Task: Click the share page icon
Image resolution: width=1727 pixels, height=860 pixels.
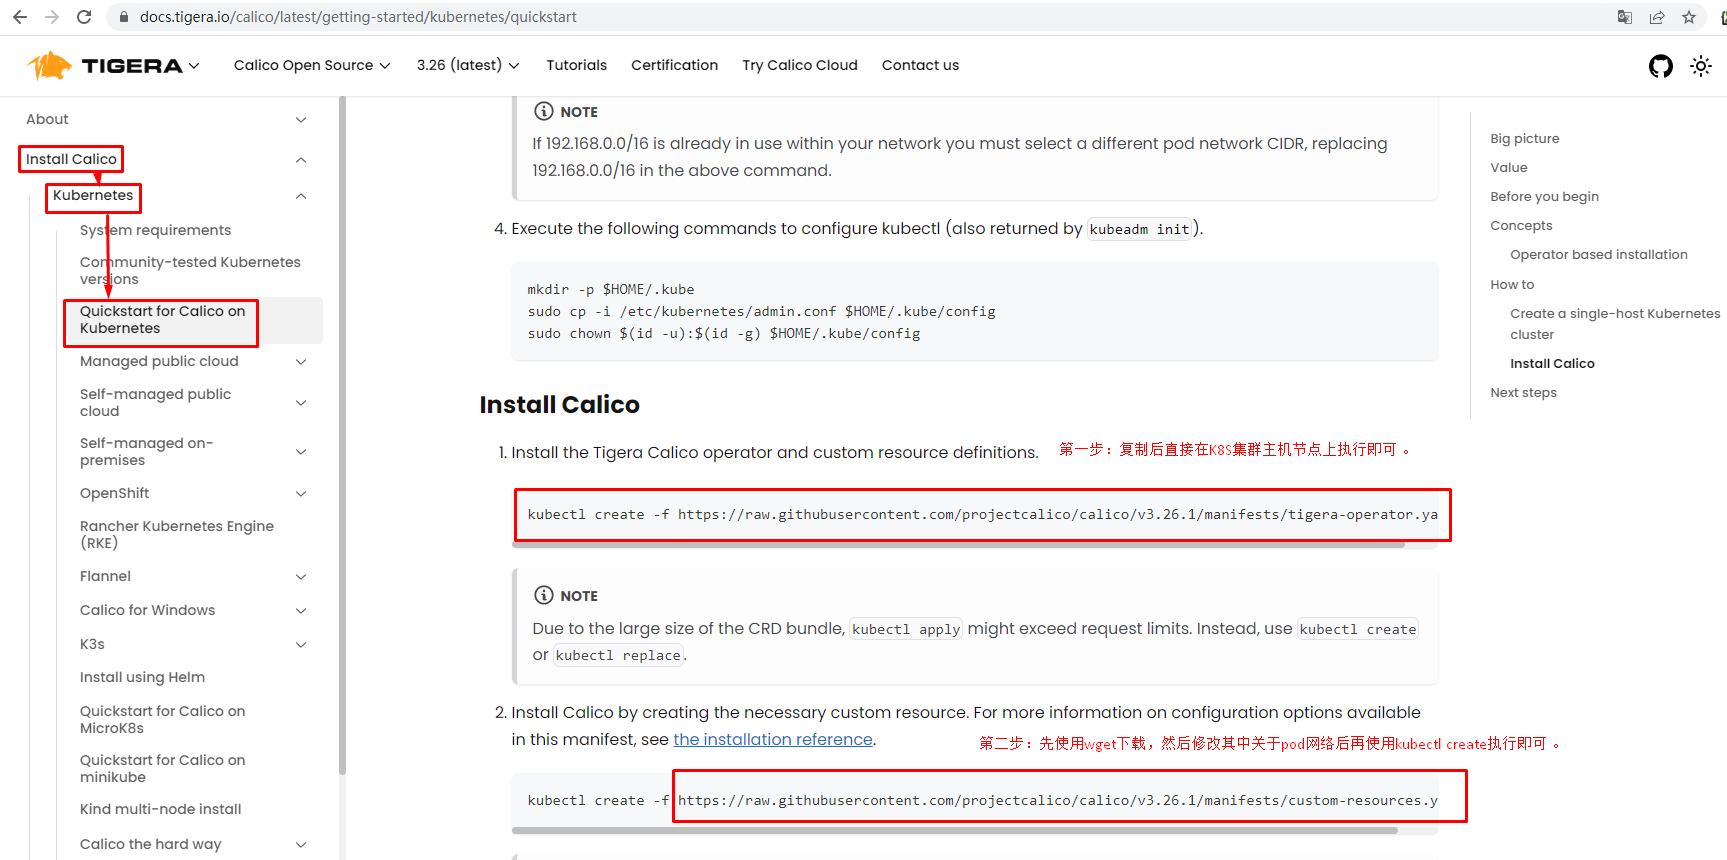Action: point(1657,17)
